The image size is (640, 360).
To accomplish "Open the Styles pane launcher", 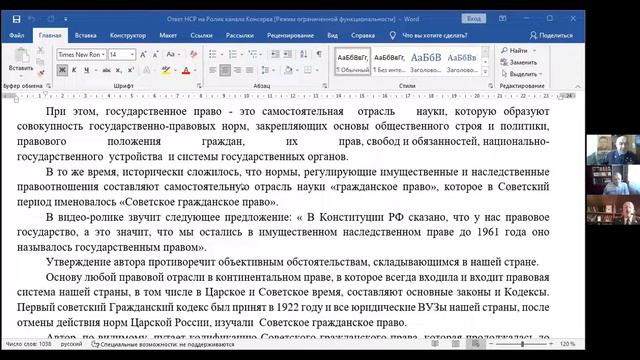I will (x=490, y=86).
